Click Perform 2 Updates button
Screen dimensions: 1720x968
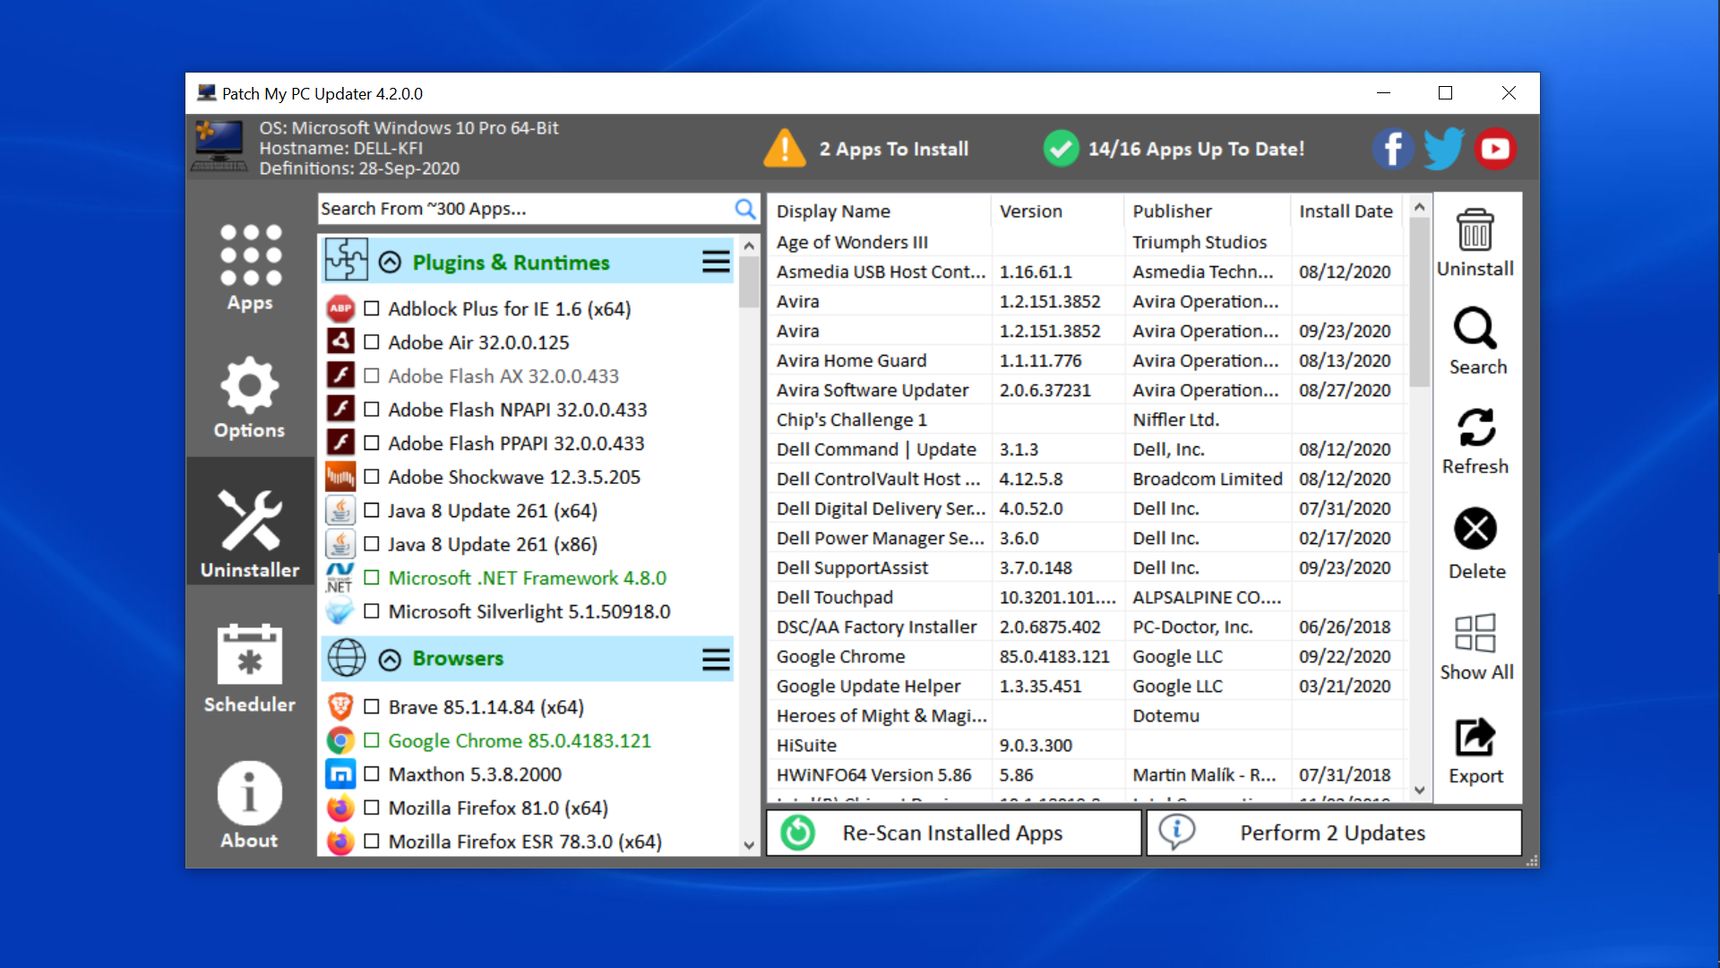coord(1334,833)
